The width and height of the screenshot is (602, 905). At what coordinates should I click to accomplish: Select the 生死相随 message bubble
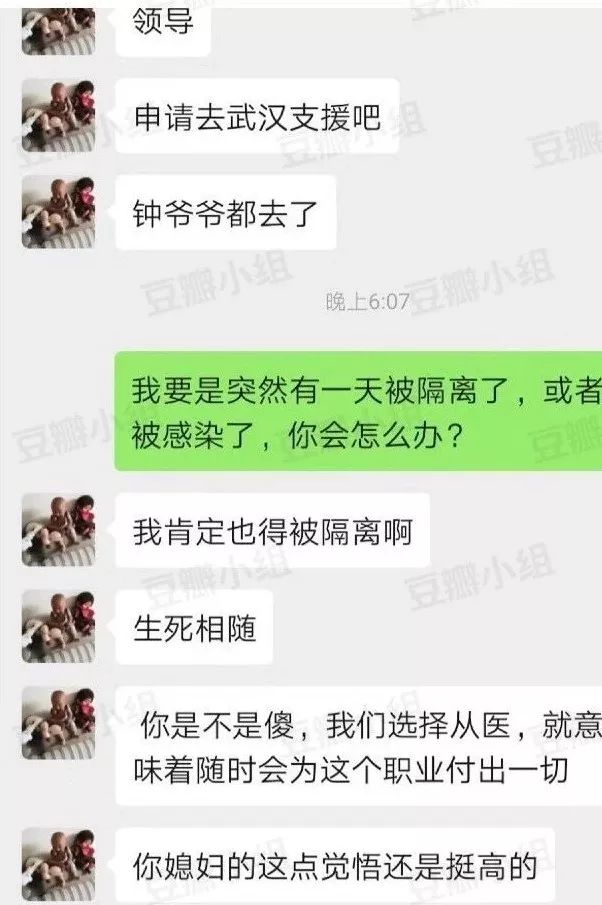pyautogui.click(x=194, y=627)
